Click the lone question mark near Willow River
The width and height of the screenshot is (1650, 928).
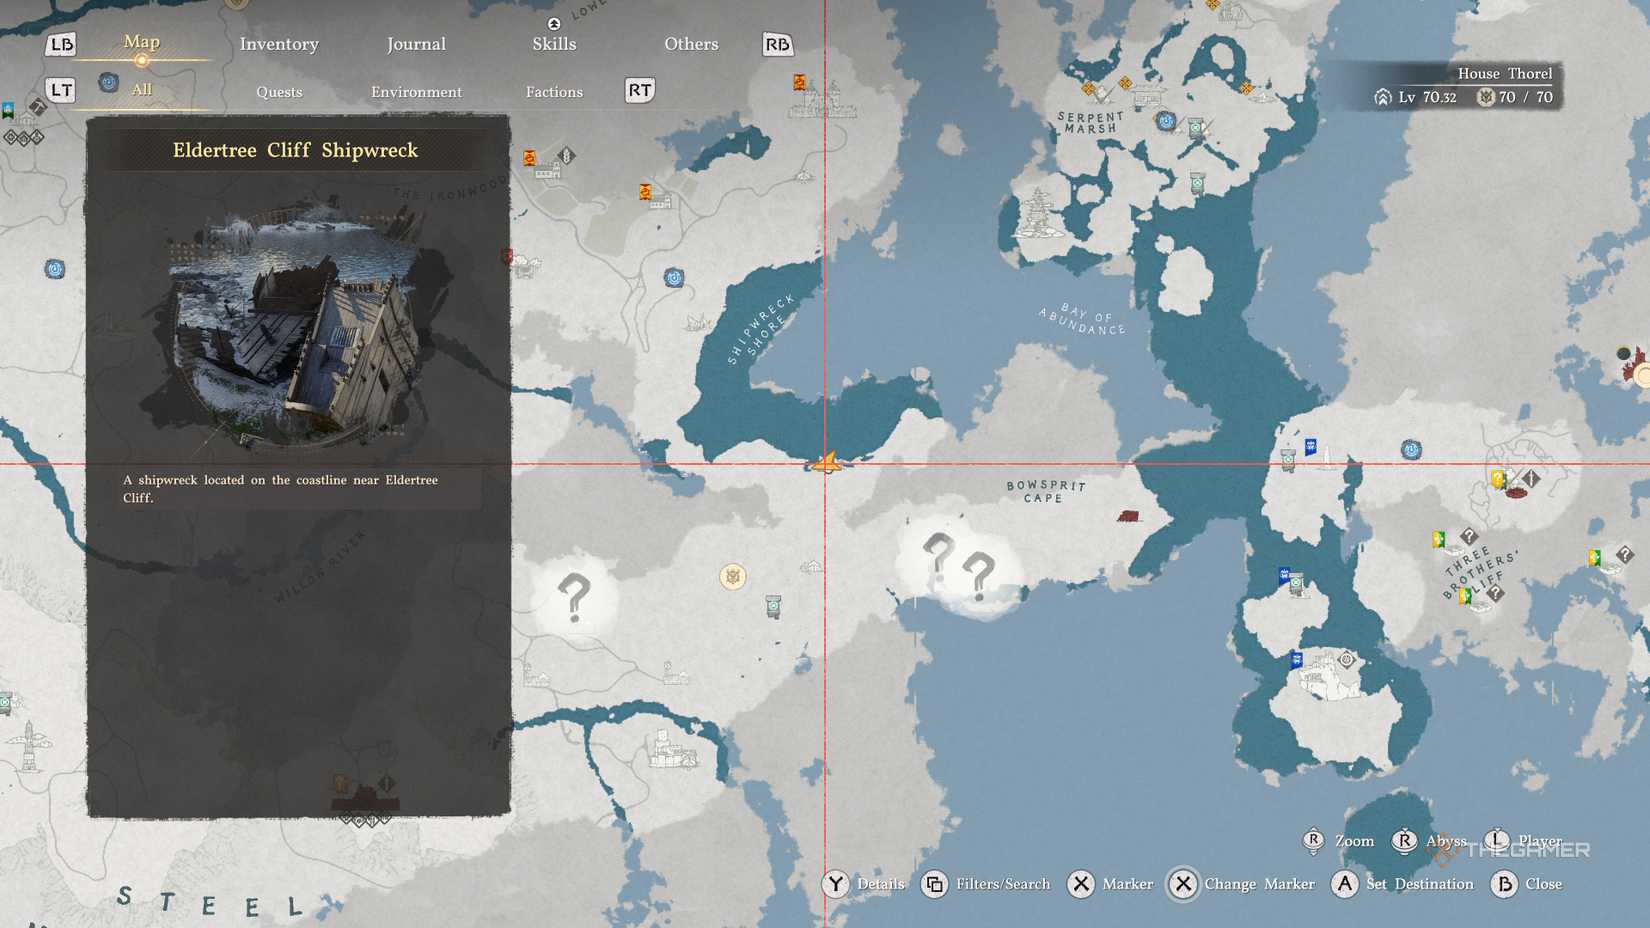(x=574, y=598)
